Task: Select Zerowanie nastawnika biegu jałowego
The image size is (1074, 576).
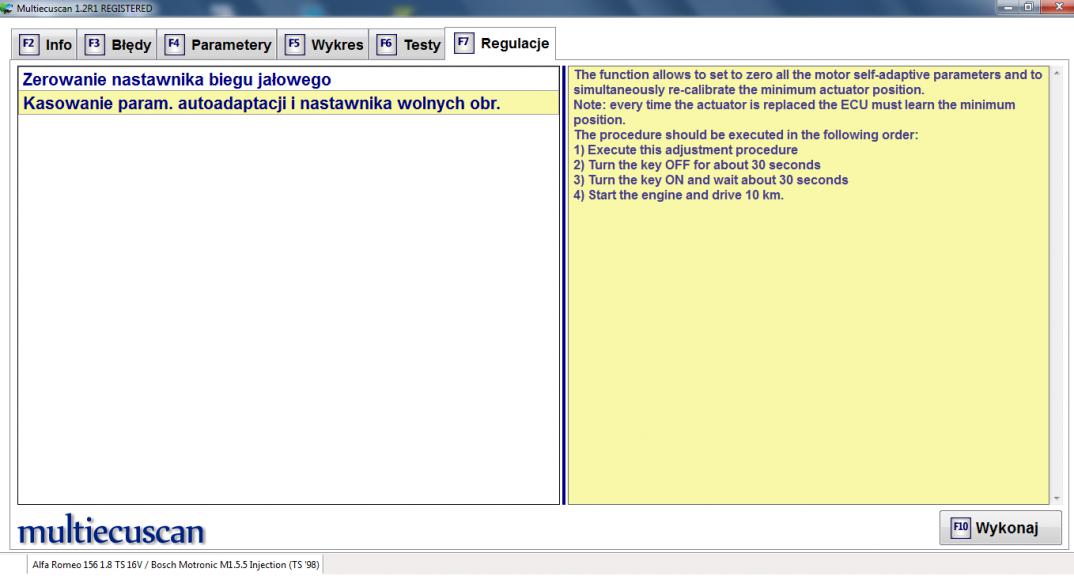Action: click(288, 79)
